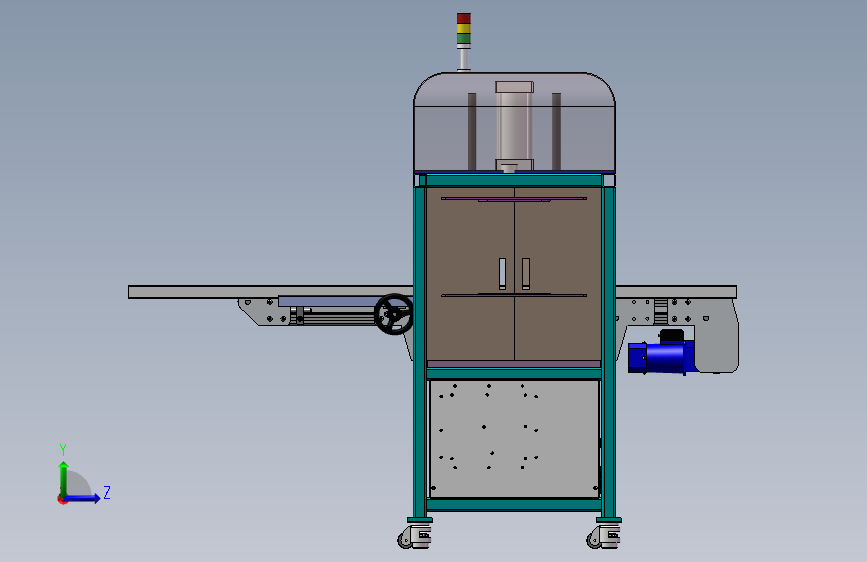Image resolution: width=867 pixels, height=562 pixels.
Task: Select the black junction box on the motor
Action: tap(671, 336)
